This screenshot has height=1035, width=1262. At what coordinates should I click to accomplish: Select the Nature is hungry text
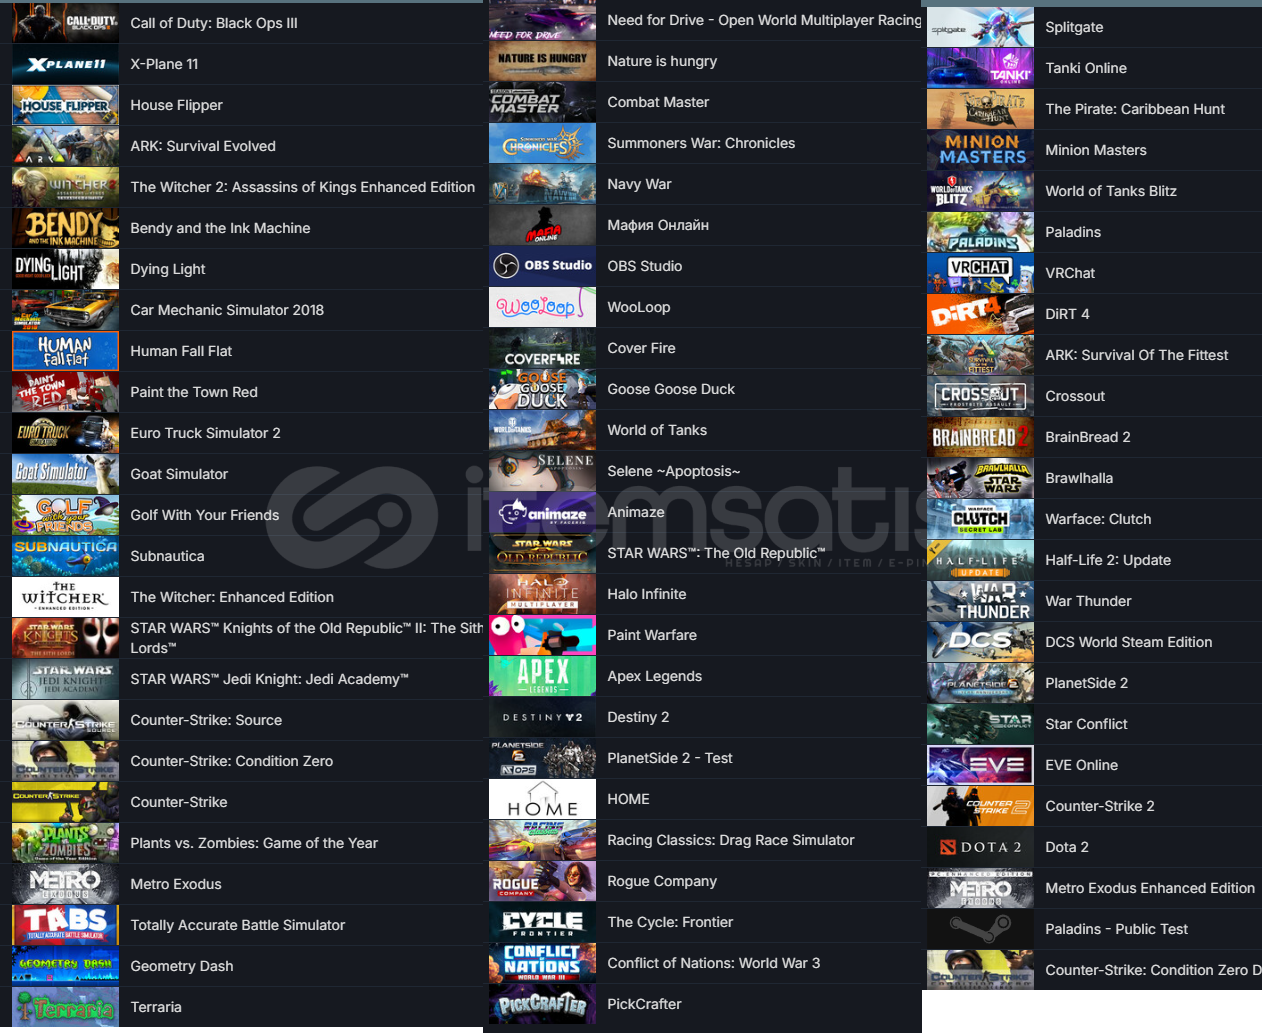coord(662,61)
